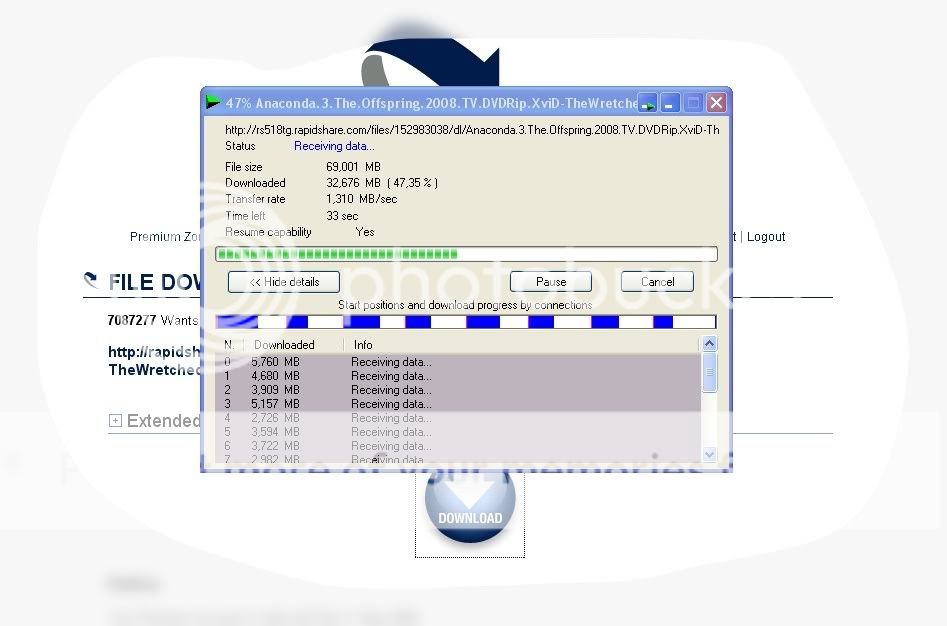This screenshot has width=947, height=626.
Task: Pause the current download
Action: pos(551,282)
